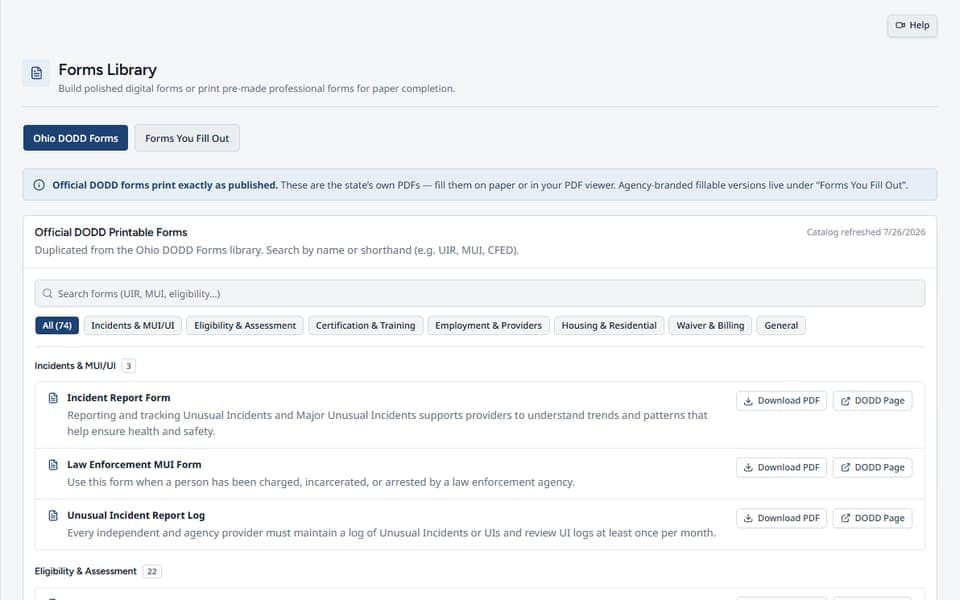The width and height of the screenshot is (960, 600).
Task: Open DODD Page for Unusual Incident Report Log
Action: (872, 519)
